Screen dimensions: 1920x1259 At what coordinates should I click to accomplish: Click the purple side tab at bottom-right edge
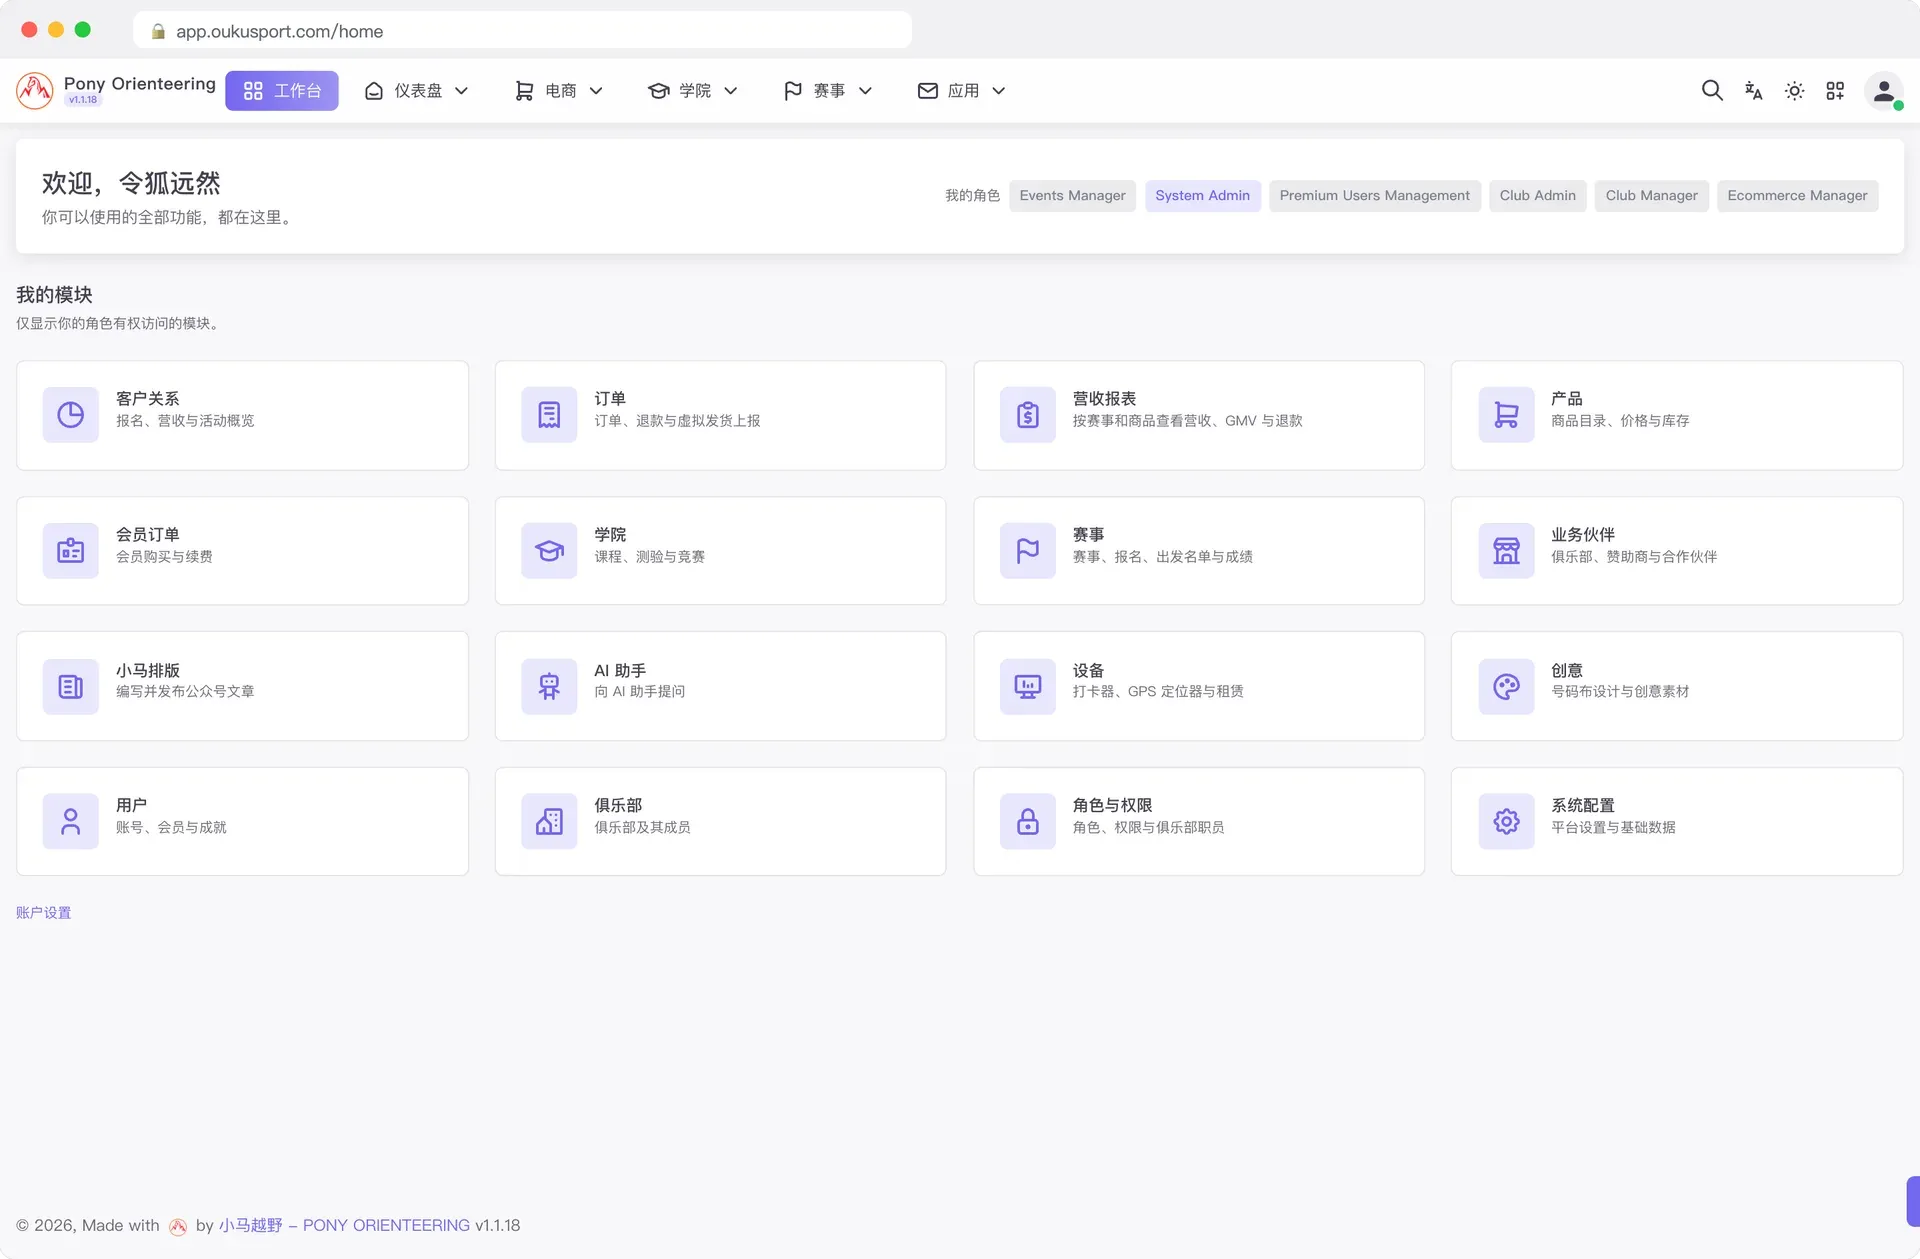tap(1913, 1201)
